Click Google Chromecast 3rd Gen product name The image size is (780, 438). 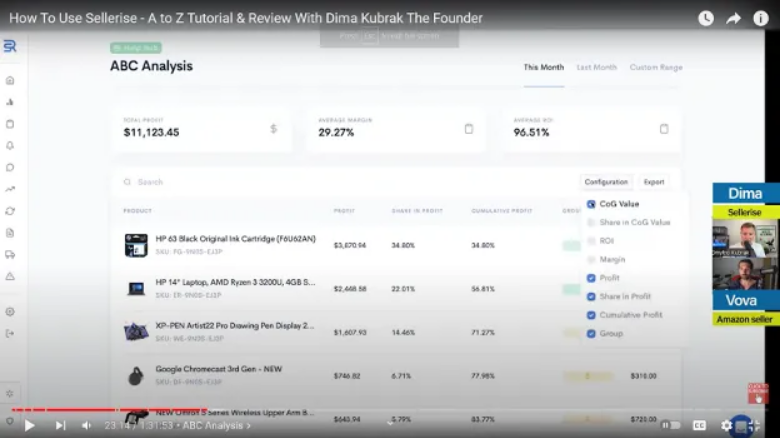point(218,369)
